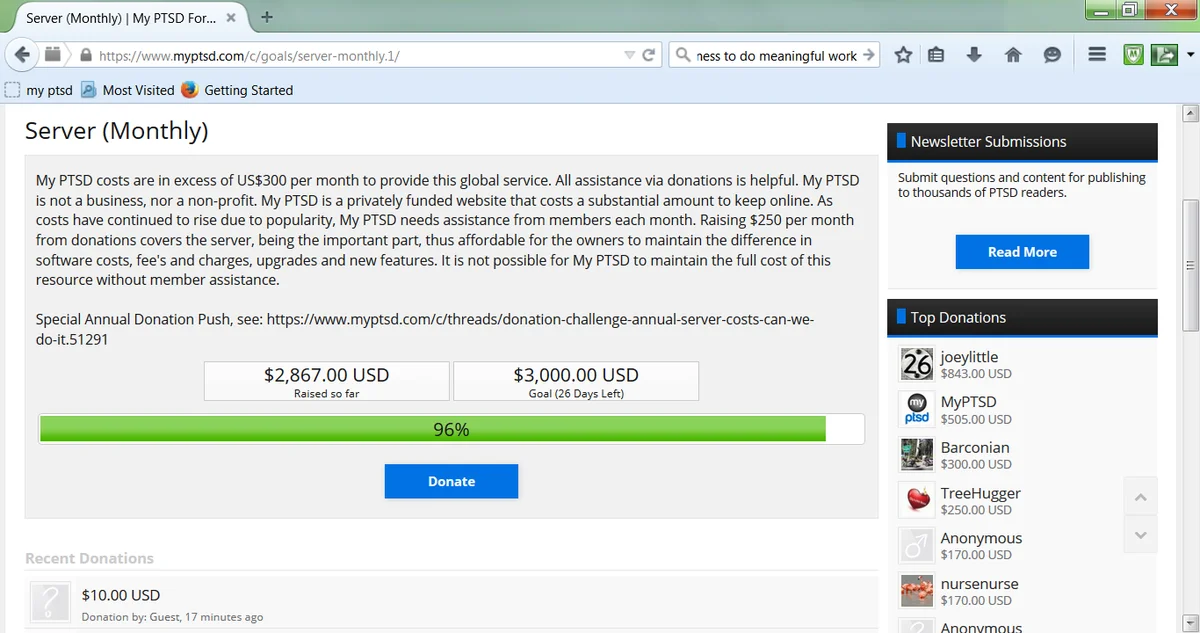Open TreeHugger donor name link
This screenshot has height=633, width=1200.
[x=980, y=493]
